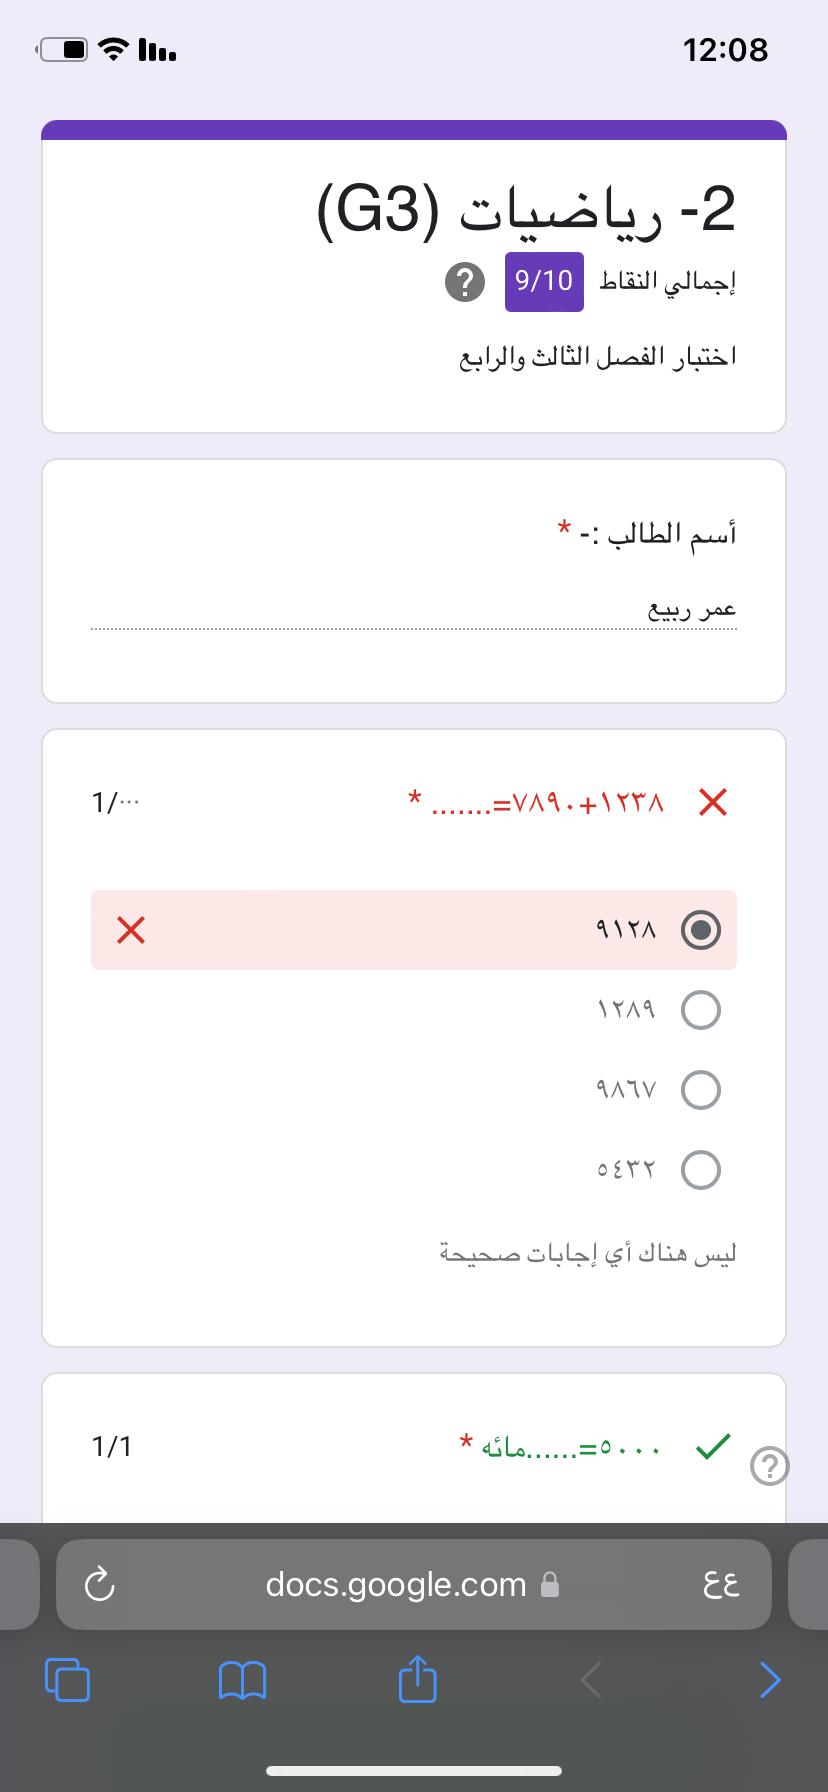Viewport: 828px width, 1792px height.
Task: Select the ٥٤٣٢ radio option
Action: click(x=700, y=1169)
